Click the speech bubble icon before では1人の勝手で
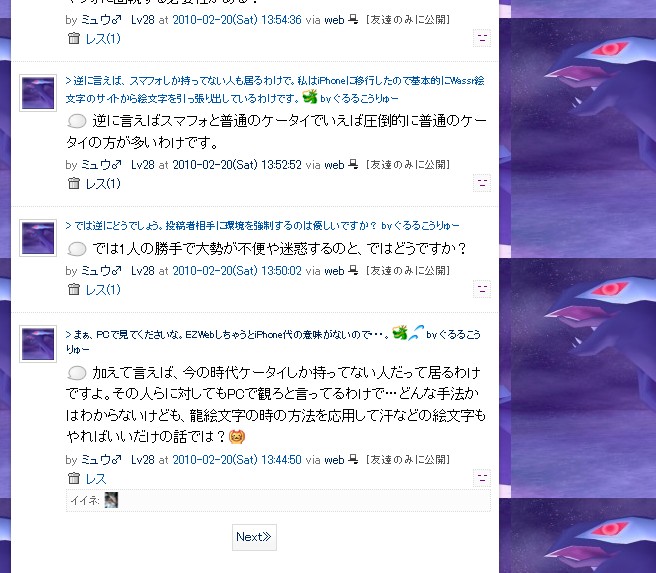The width and height of the screenshot is (656, 573). (x=77, y=249)
